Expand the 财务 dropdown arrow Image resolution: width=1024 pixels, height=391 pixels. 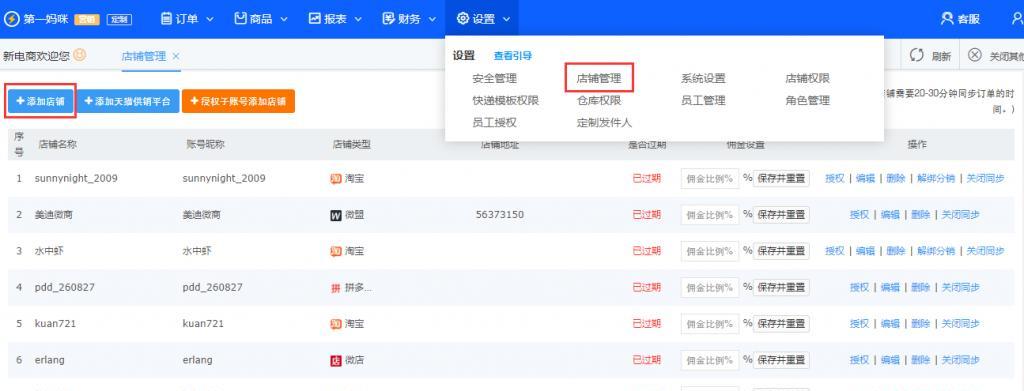pyautogui.click(x=432, y=20)
